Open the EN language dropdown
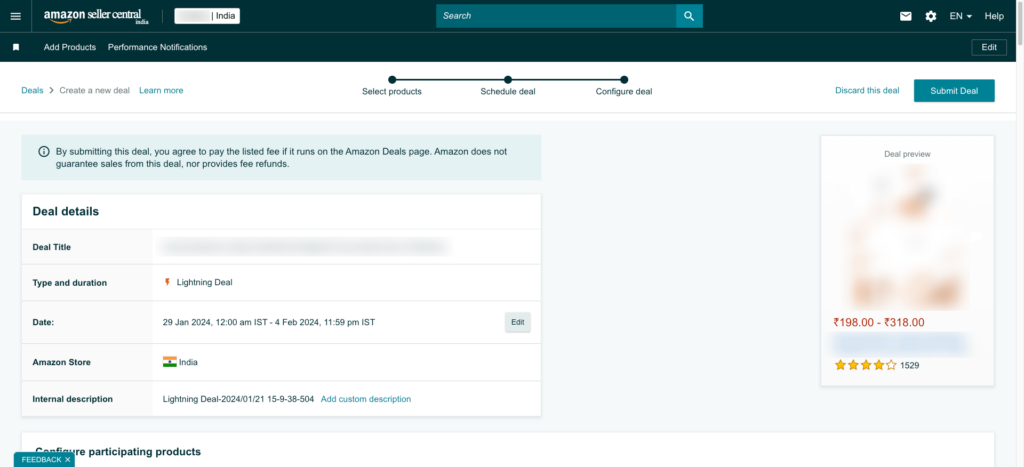Viewport: 1024px width, 467px height. (961, 16)
